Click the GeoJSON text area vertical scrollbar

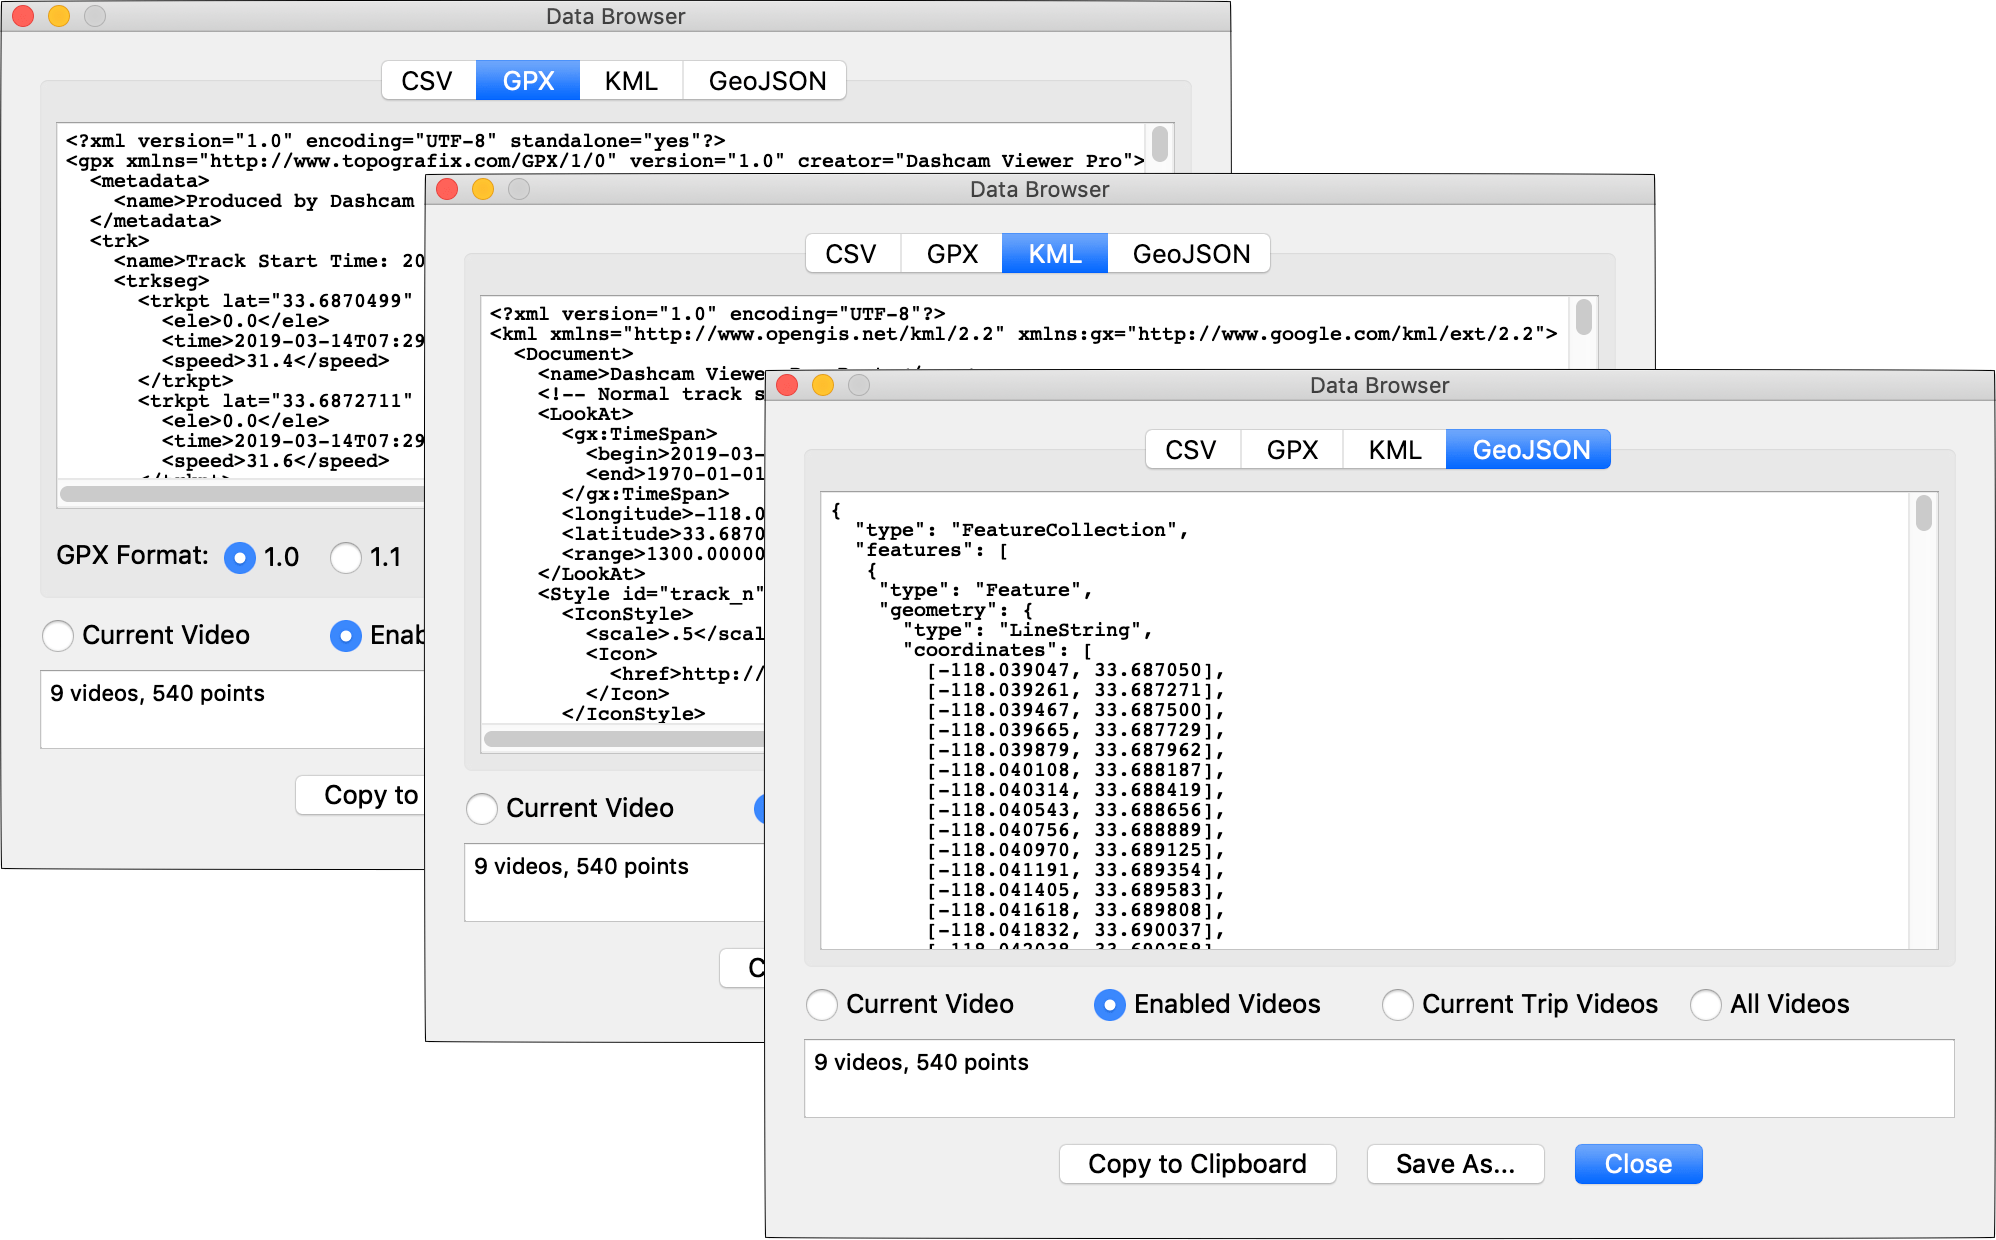[1923, 513]
